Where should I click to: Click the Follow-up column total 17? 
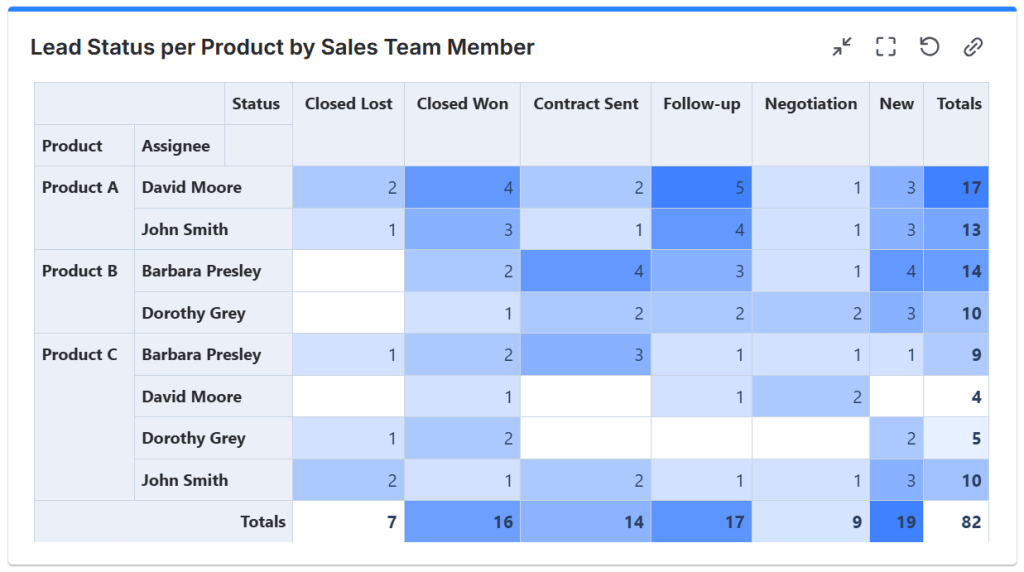tap(732, 522)
